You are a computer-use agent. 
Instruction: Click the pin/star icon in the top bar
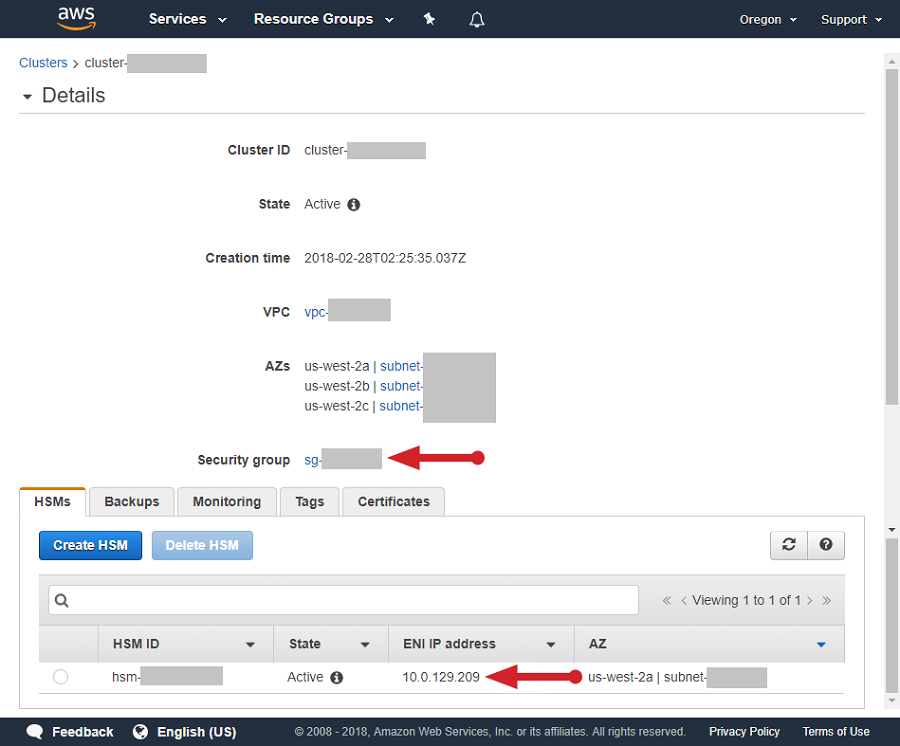[x=429, y=18]
